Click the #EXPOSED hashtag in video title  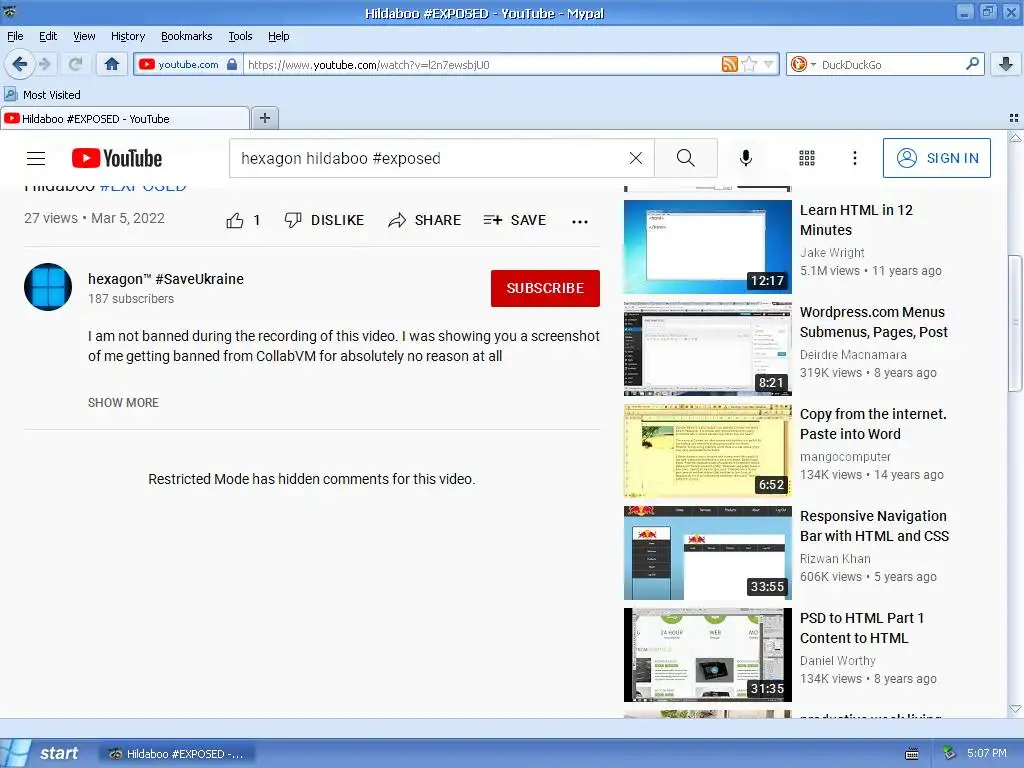(143, 187)
